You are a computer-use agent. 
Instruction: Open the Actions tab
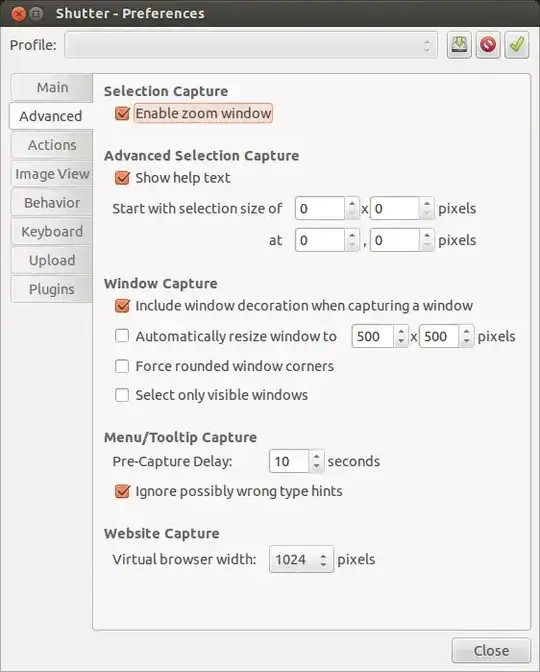[52, 145]
